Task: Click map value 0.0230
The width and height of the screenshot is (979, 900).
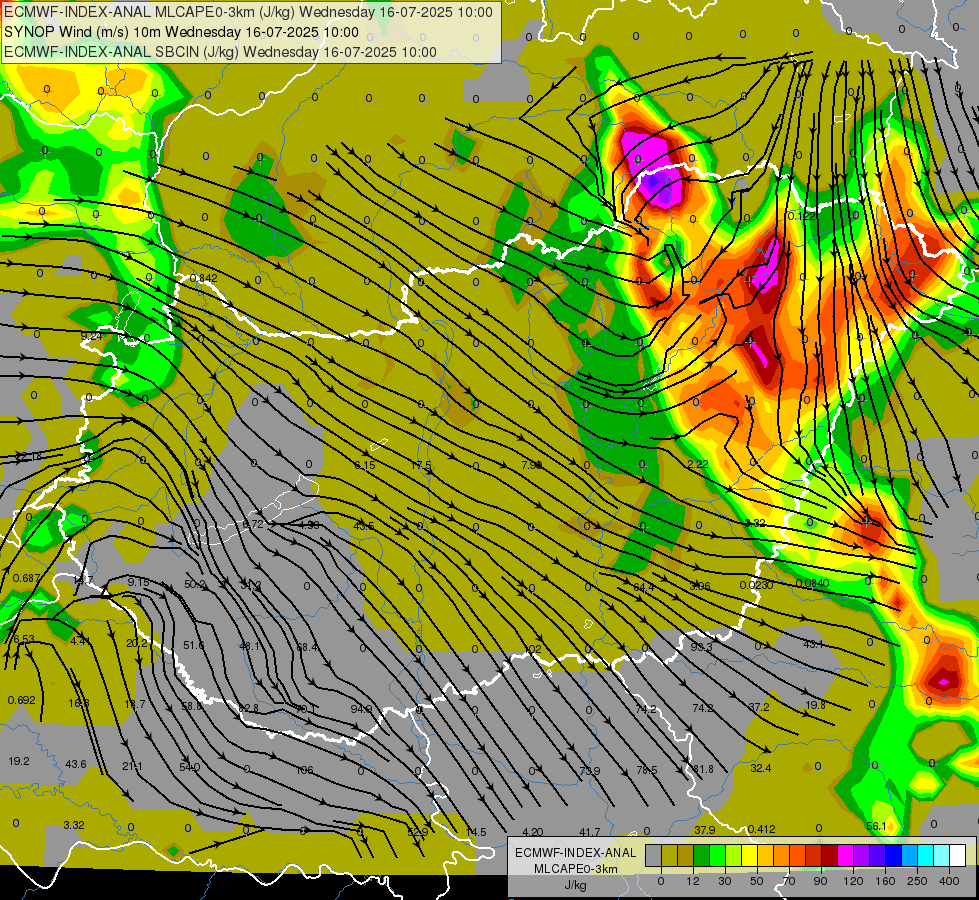Action: click(x=756, y=585)
